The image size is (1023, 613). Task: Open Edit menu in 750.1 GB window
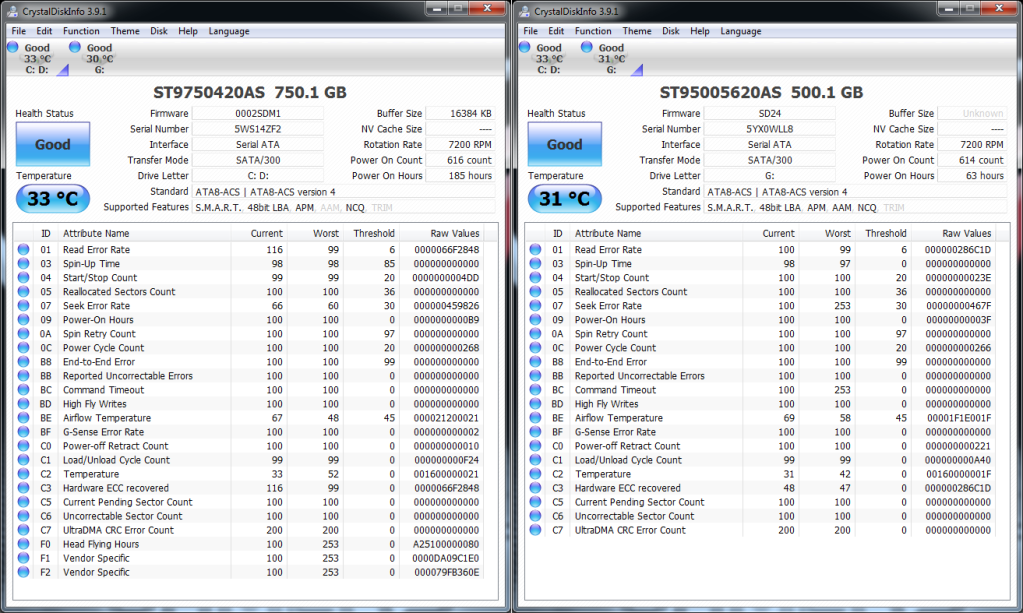[44, 31]
